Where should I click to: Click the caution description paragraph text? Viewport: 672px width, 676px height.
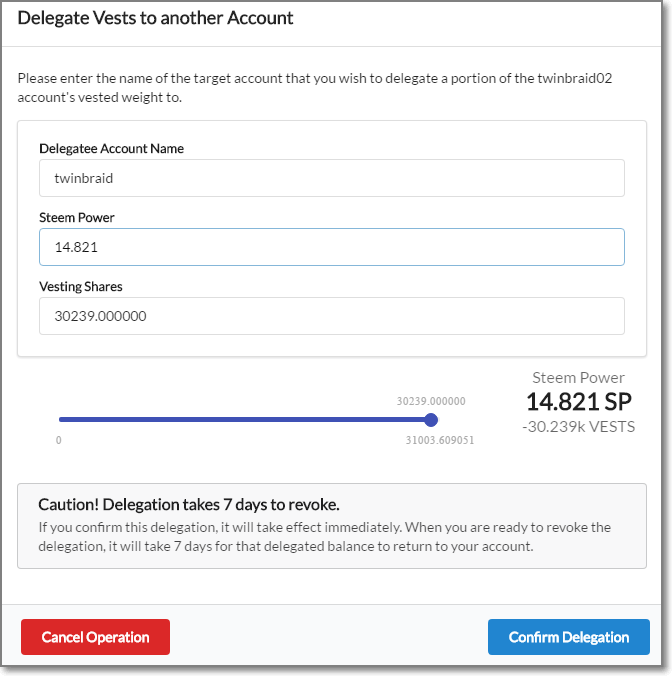click(x=324, y=537)
